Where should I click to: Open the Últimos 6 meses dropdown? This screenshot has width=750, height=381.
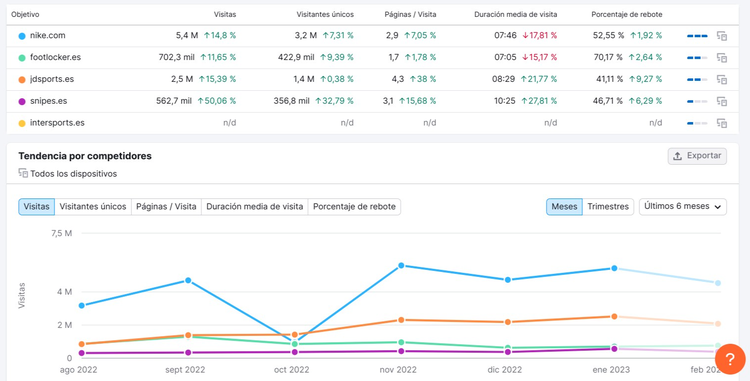click(683, 207)
